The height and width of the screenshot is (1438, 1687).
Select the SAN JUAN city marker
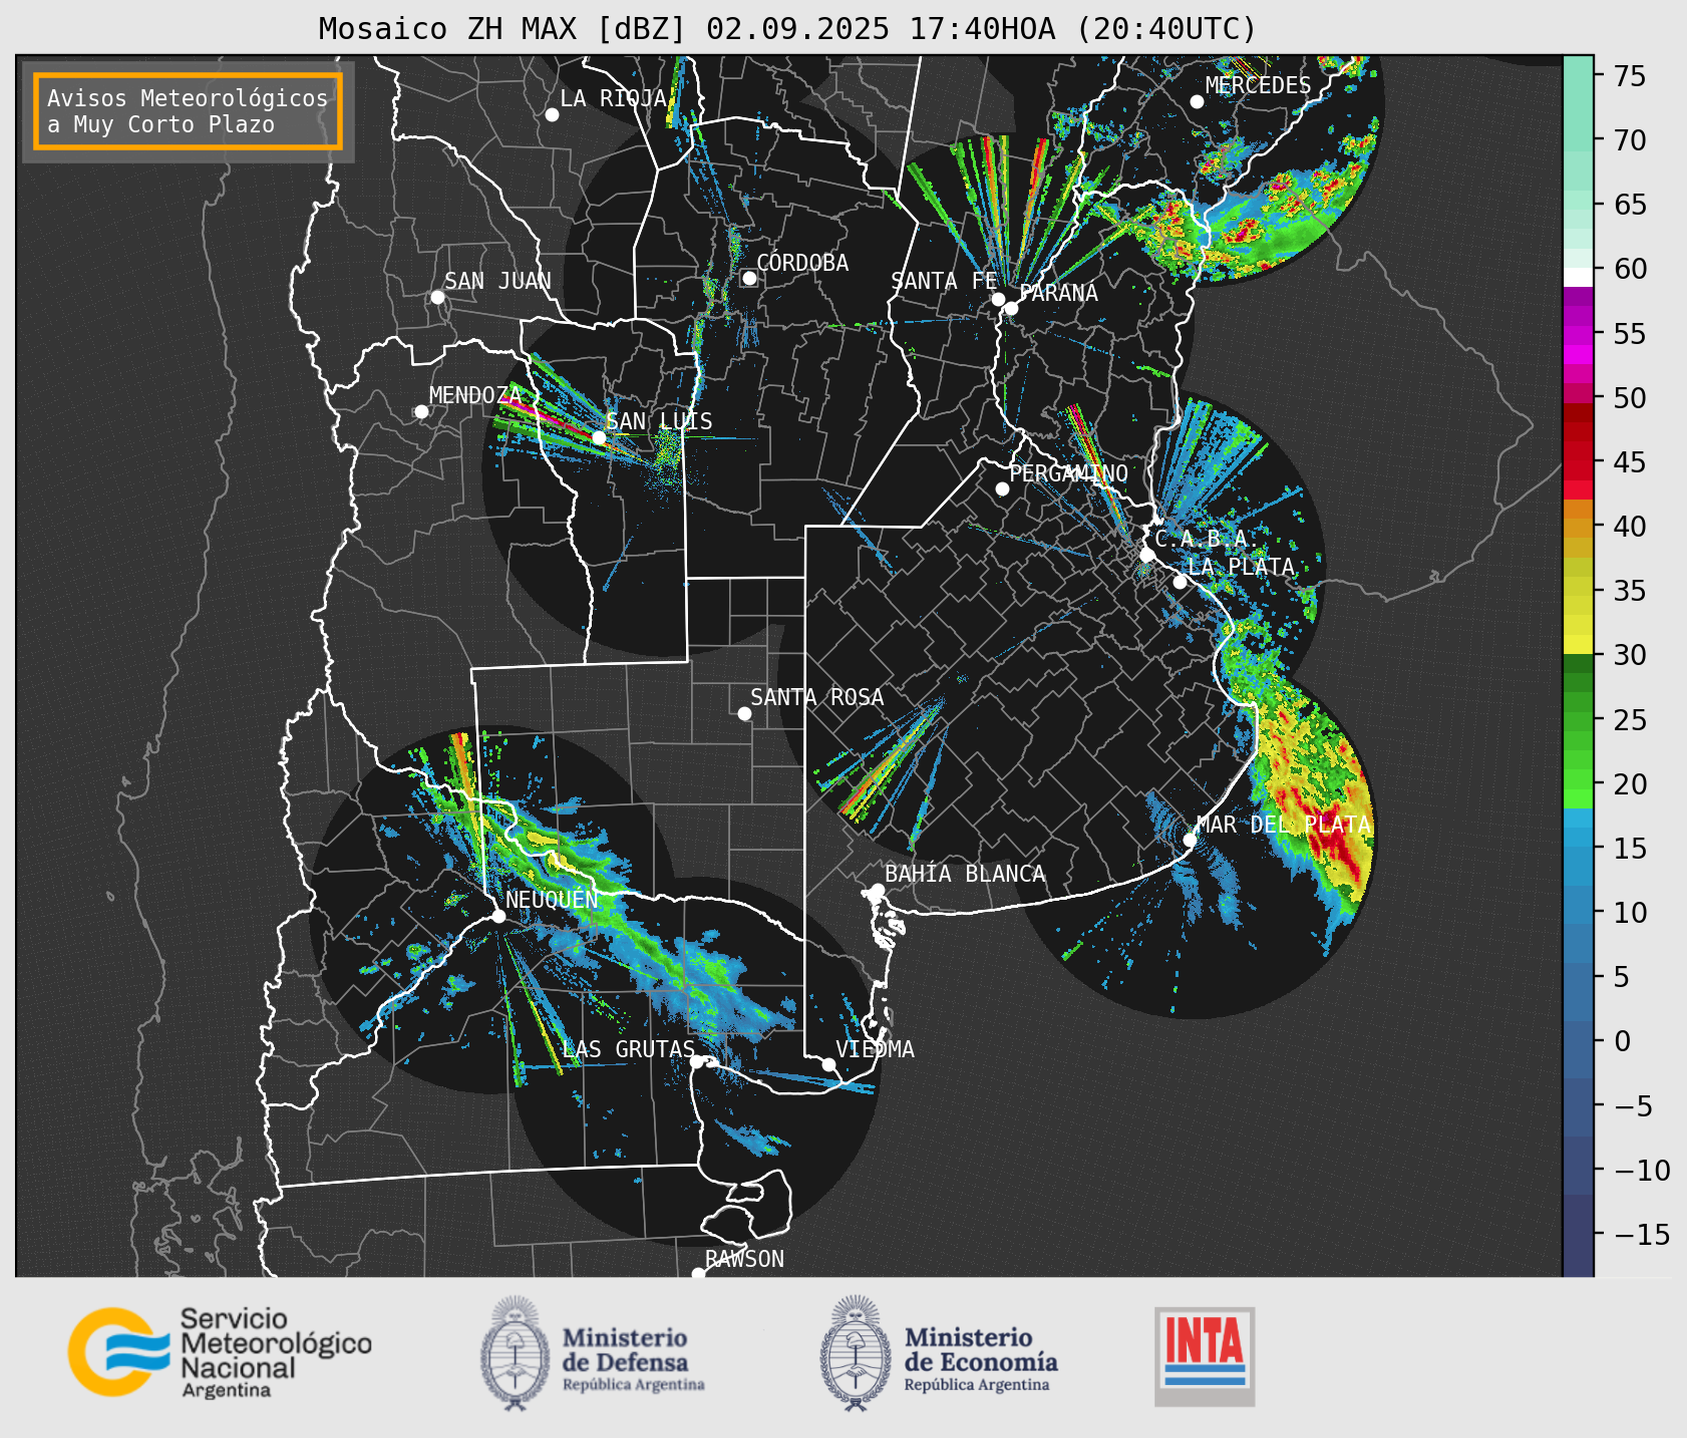[x=438, y=297]
